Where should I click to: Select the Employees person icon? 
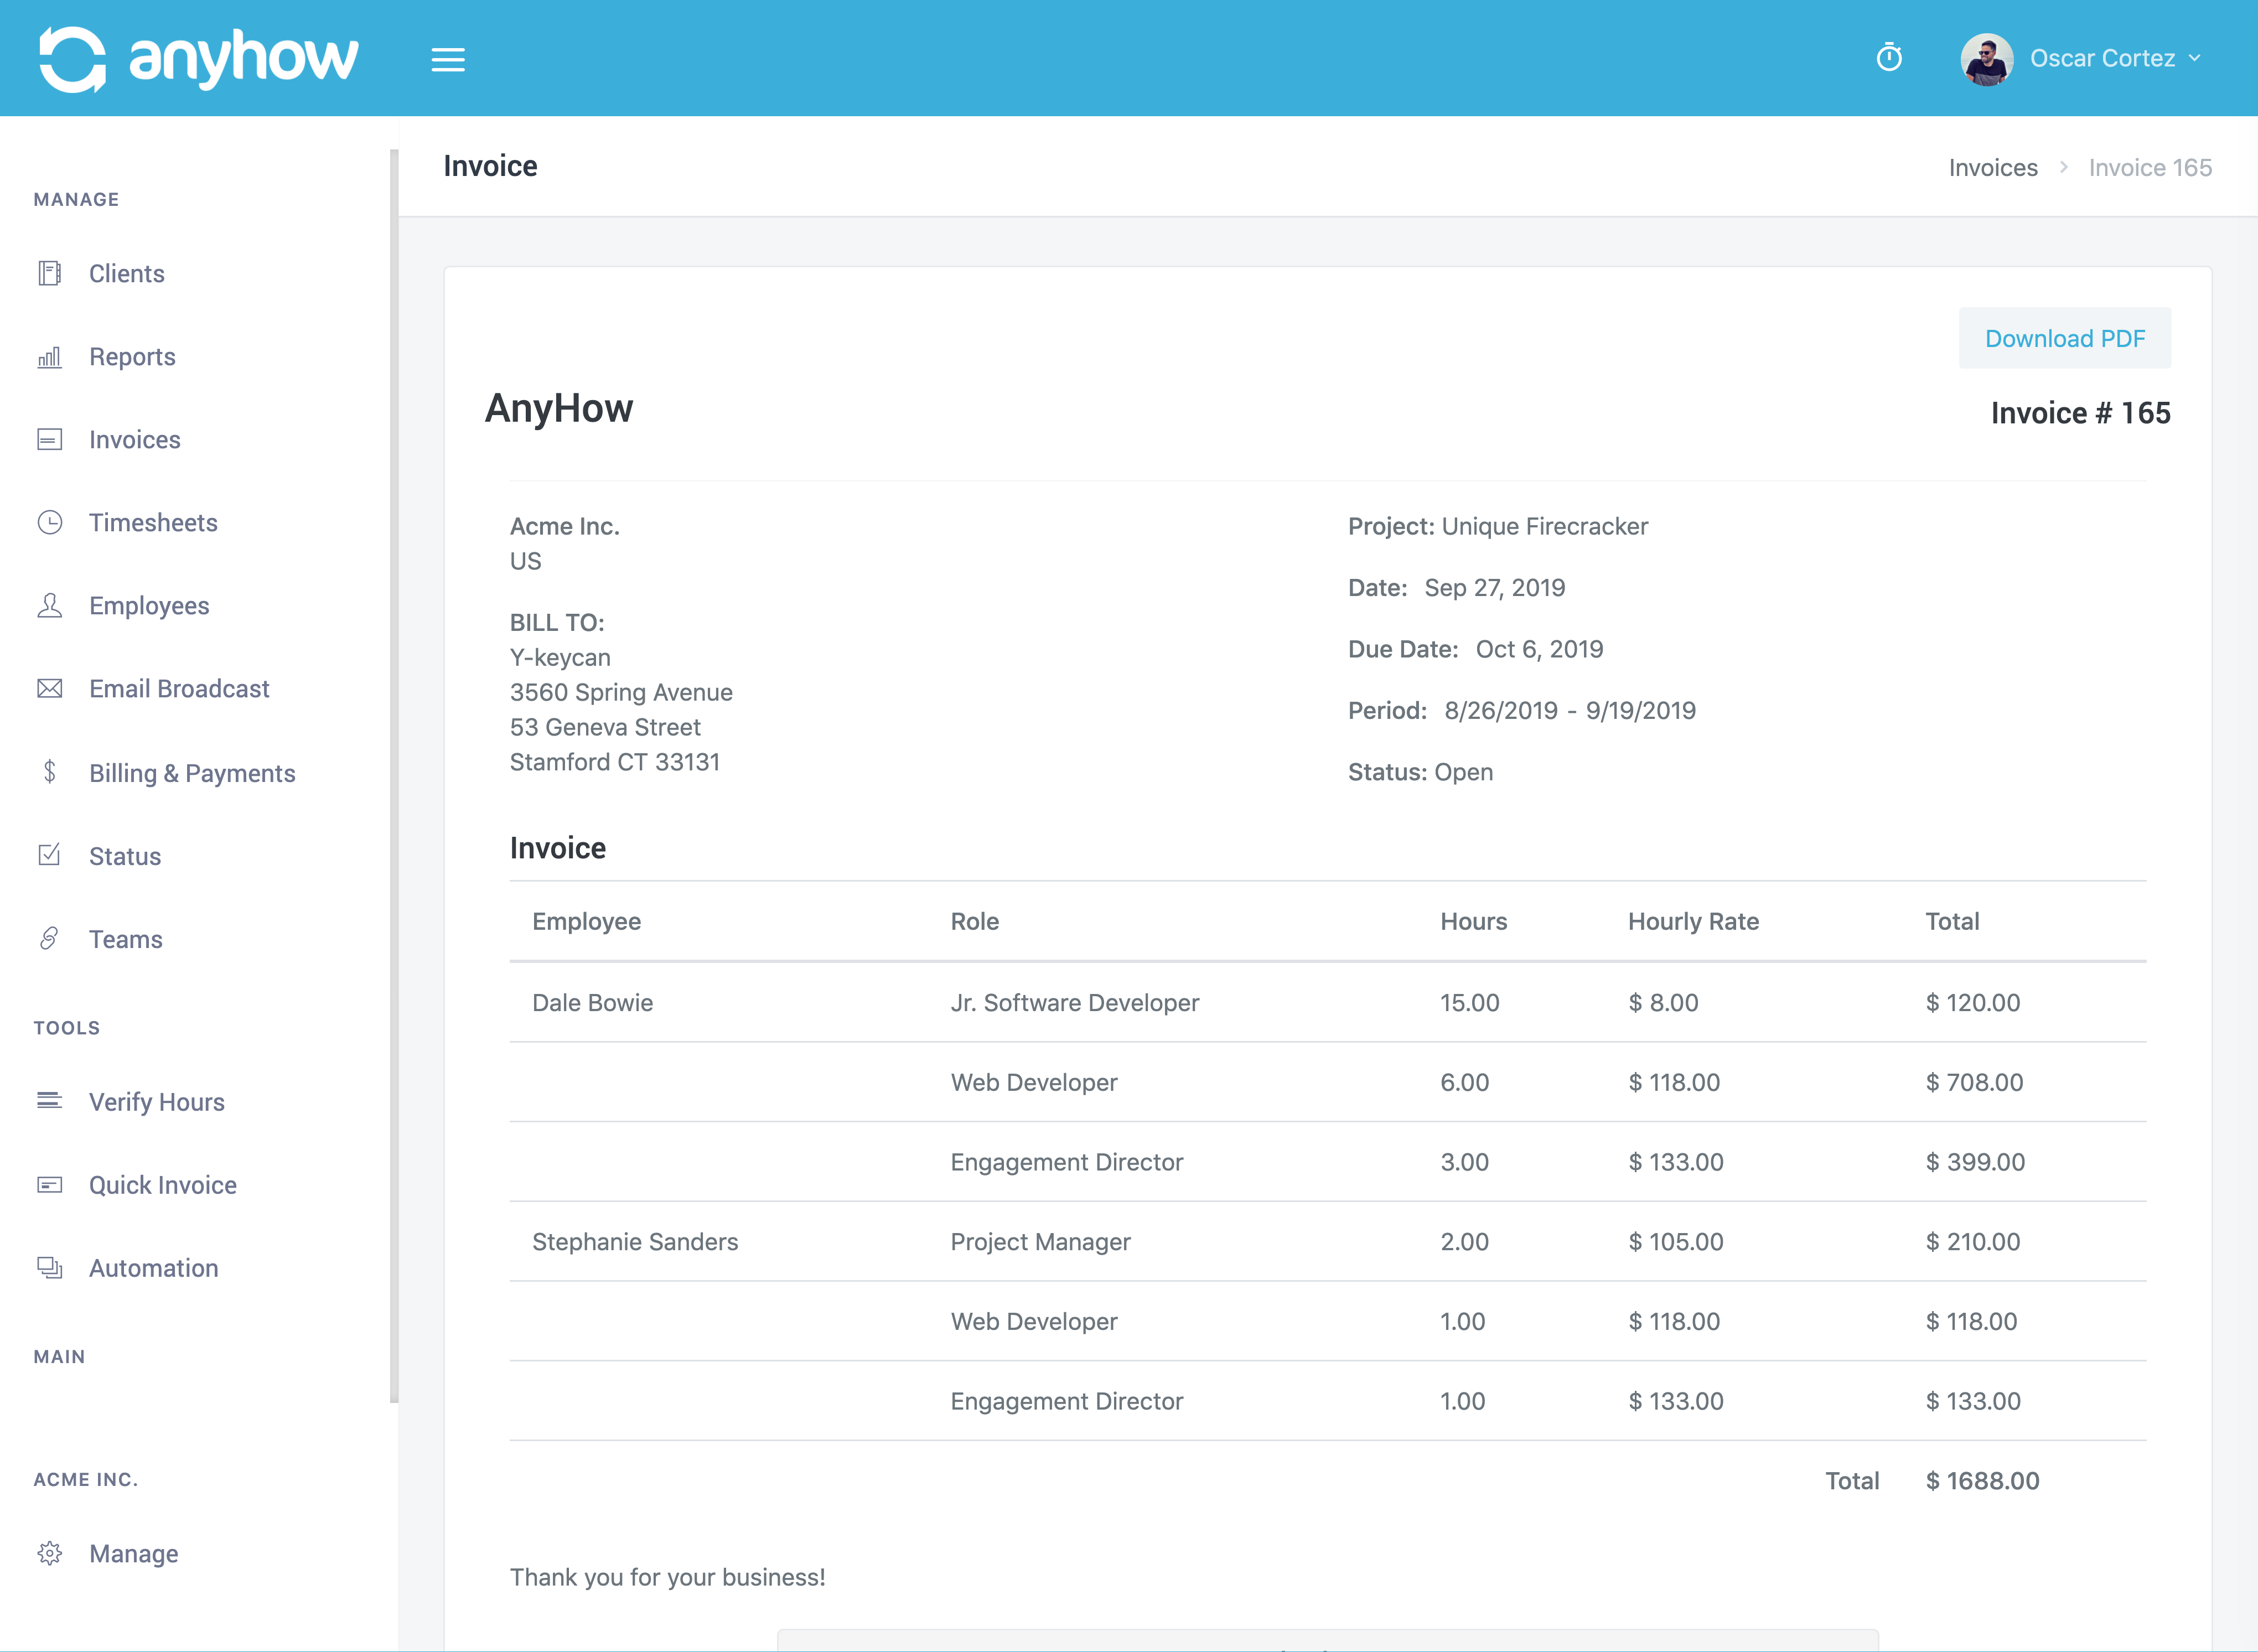49,605
